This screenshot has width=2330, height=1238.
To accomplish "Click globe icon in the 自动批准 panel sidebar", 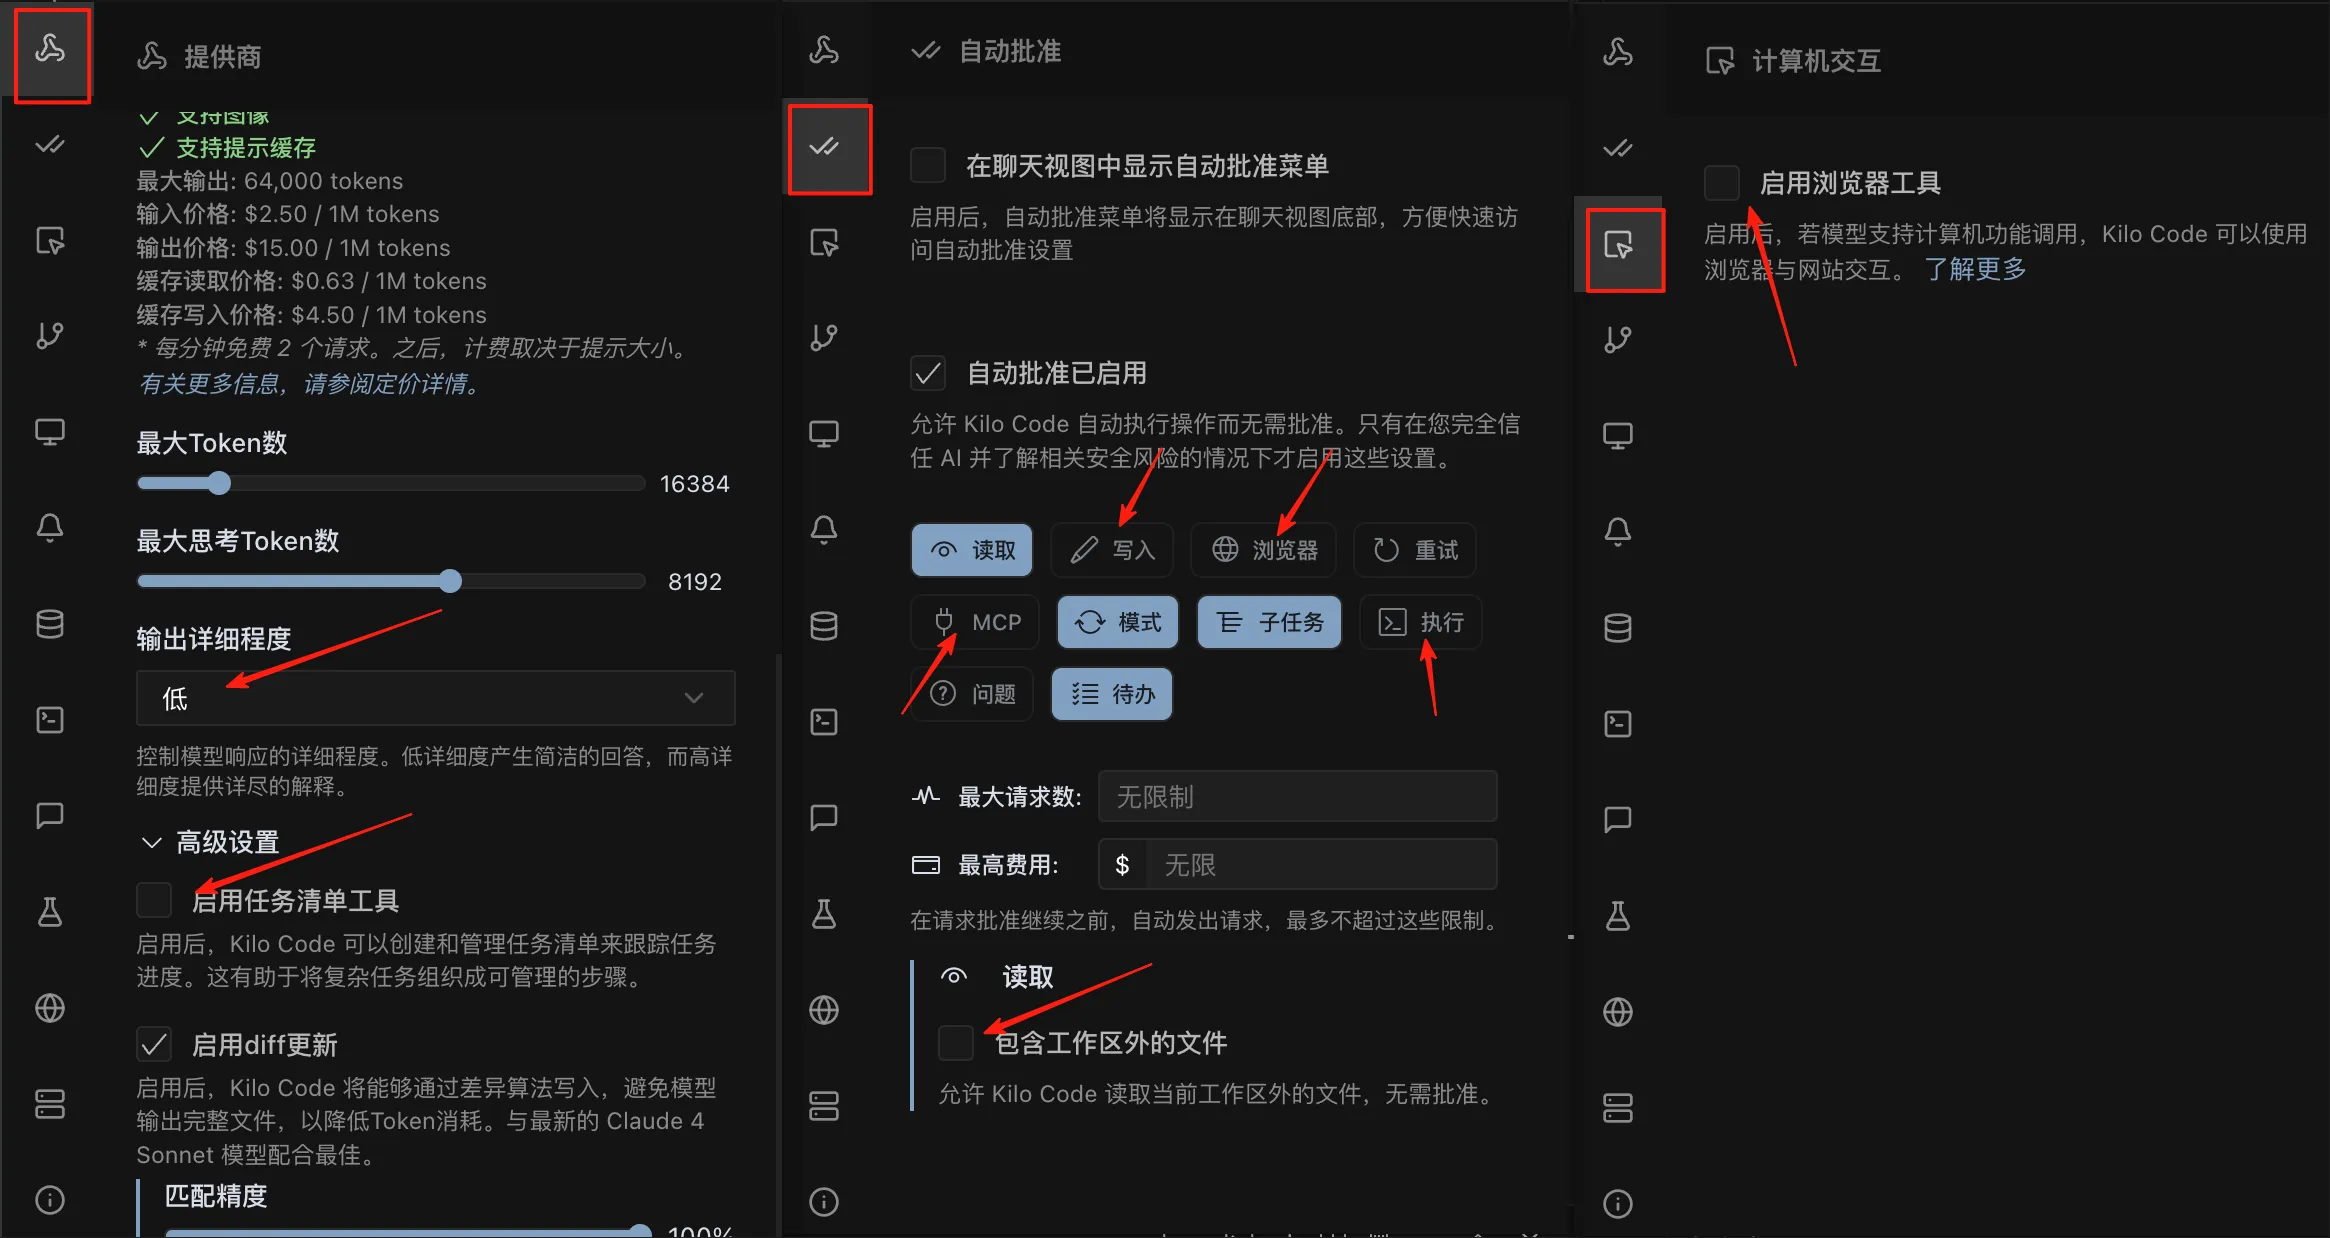I will click(824, 1010).
